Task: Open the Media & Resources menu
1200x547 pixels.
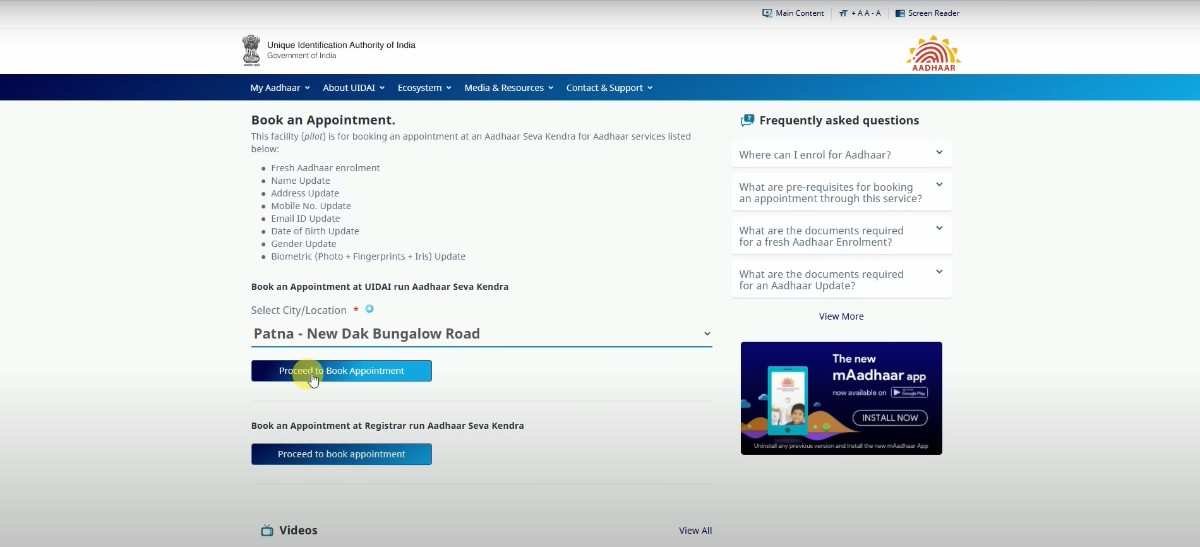Action: pos(509,88)
